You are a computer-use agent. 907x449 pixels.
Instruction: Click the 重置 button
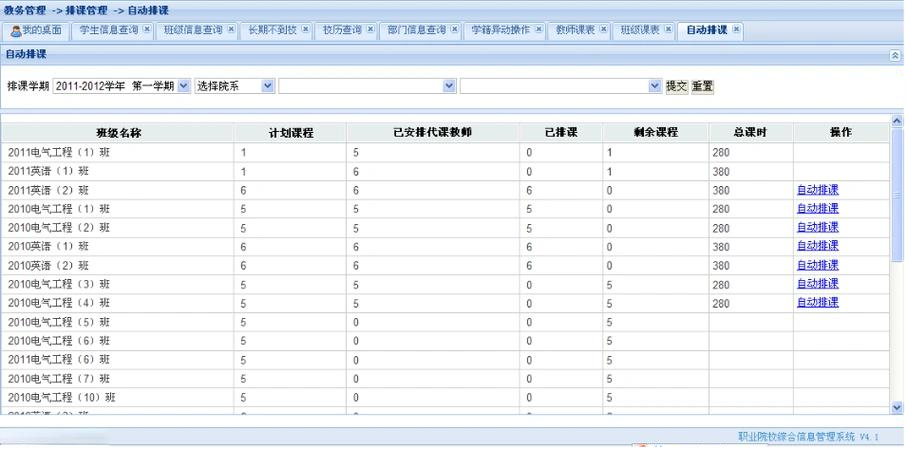pyautogui.click(x=703, y=86)
